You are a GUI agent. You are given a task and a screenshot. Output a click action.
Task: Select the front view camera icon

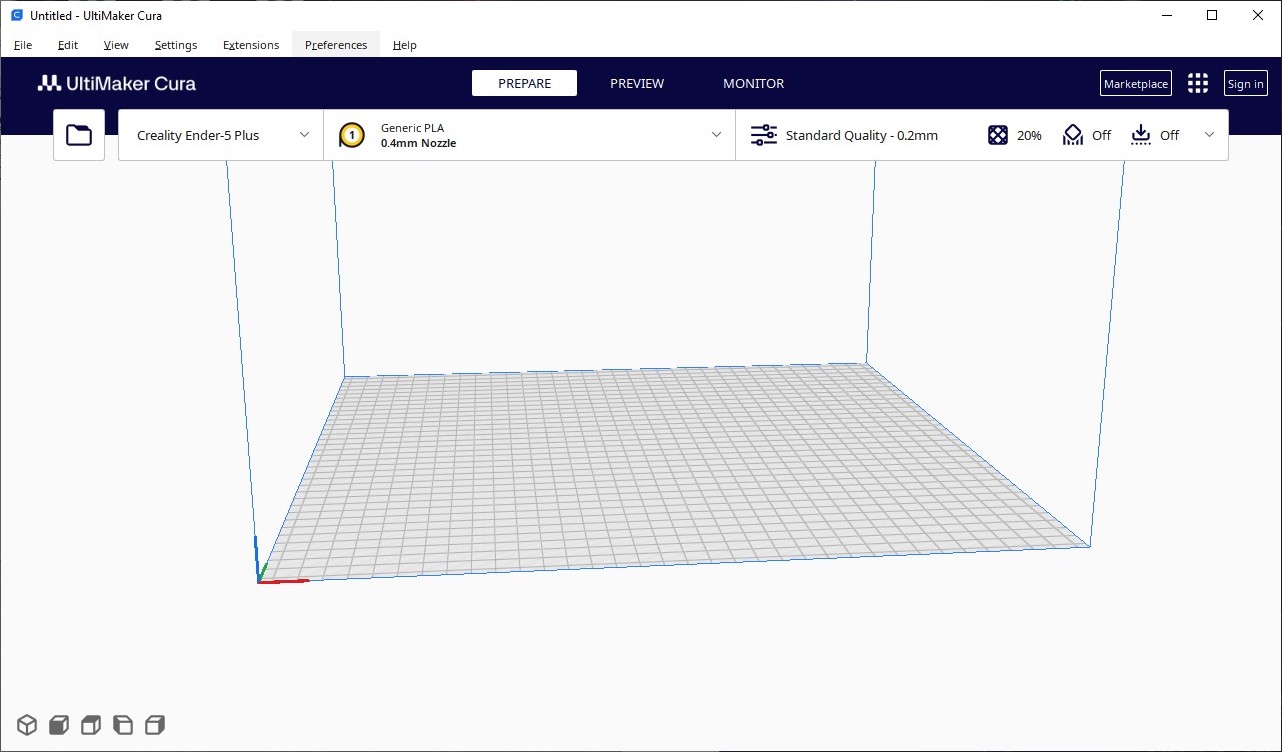click(59, 725)
